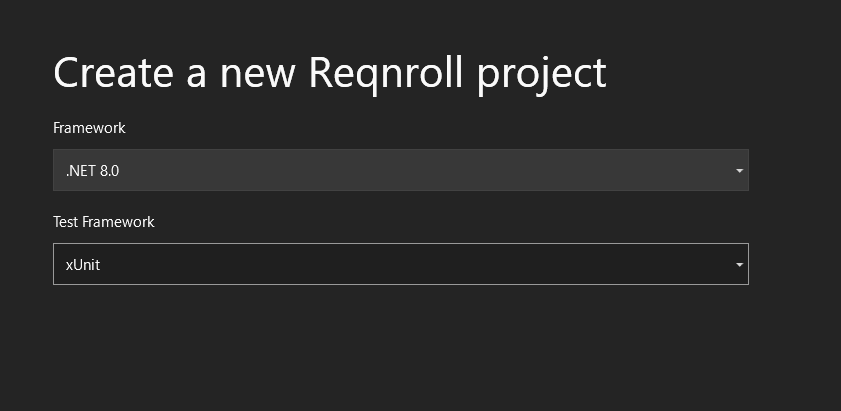
Task: Click the "xUnit" selected value text
Action: pyautogui.click(x=83, y=265)
